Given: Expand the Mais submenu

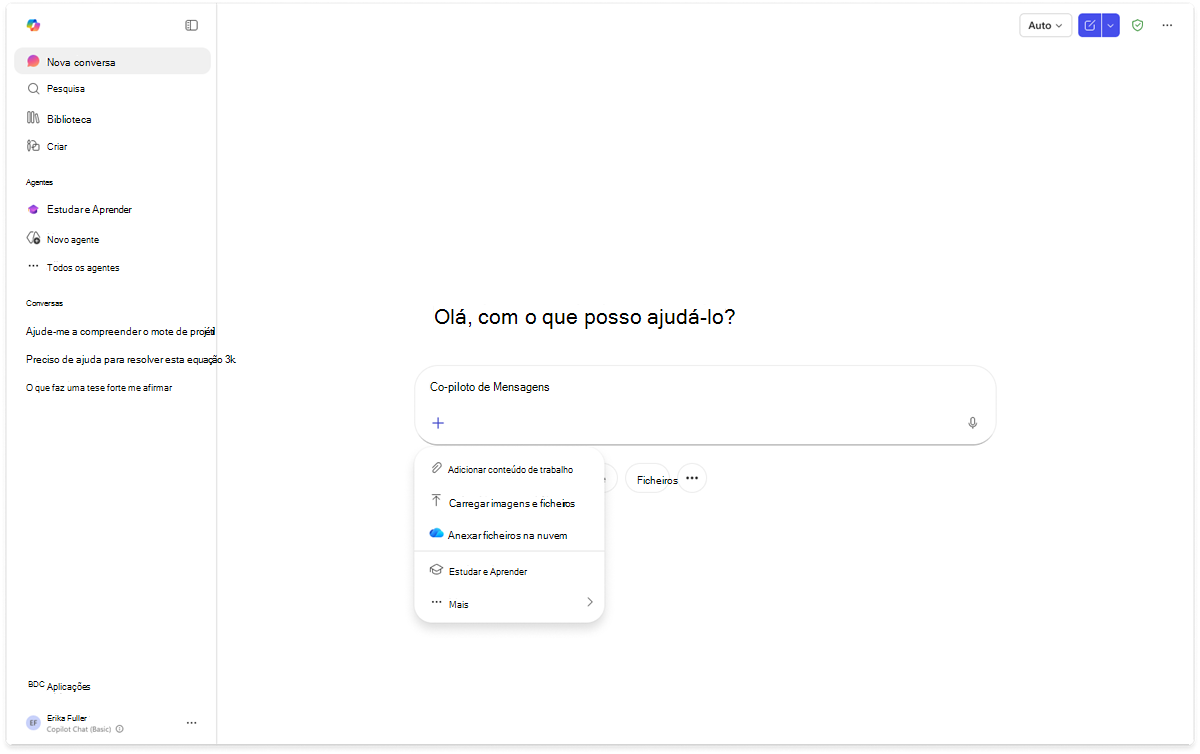Looking at the screenshot, I should click(x=509, y=603).
